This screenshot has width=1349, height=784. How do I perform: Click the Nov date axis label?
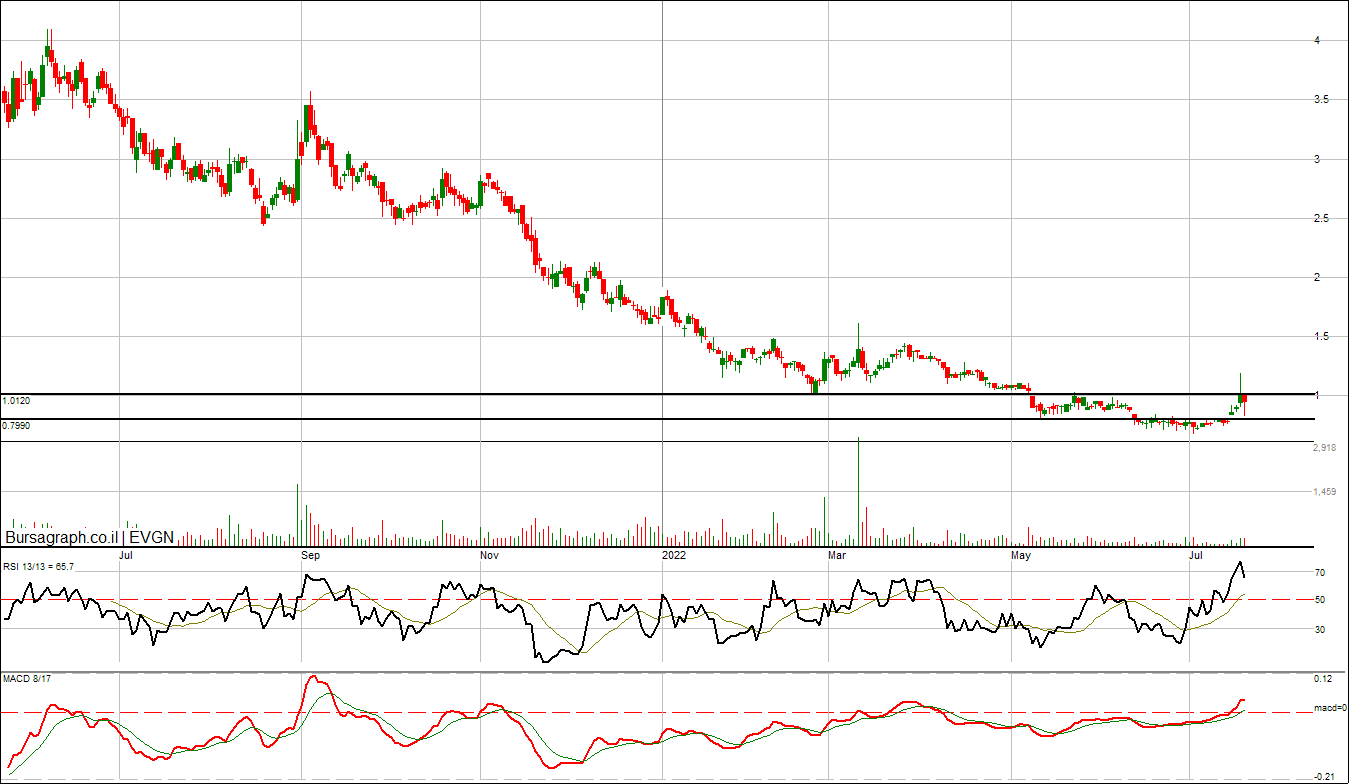[489, 554]
